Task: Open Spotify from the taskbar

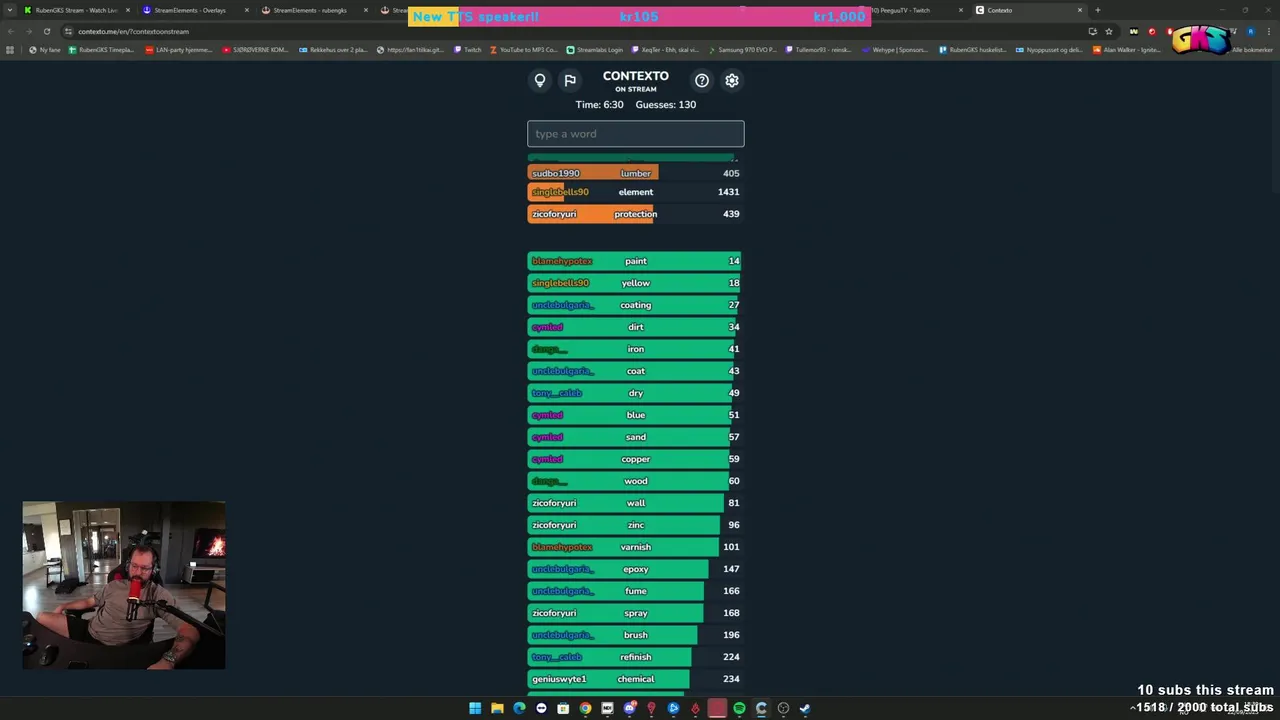Action: (x=739, y=708)
